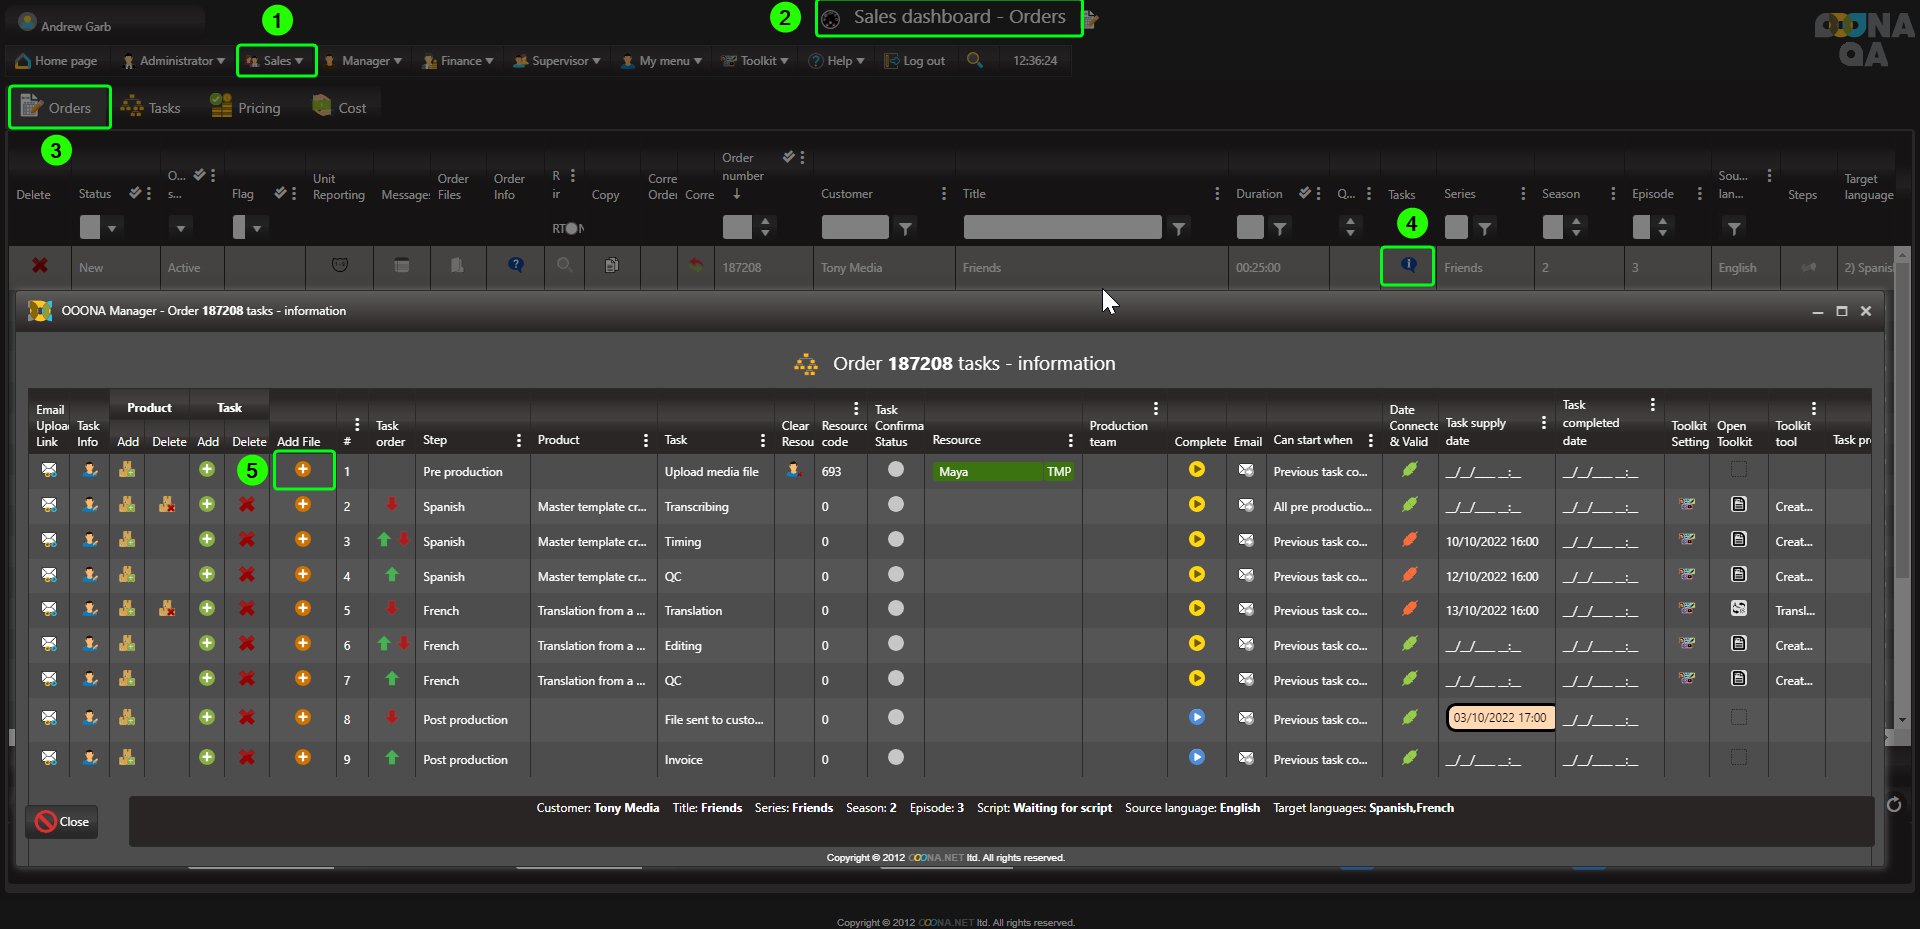Switch to the Pricing tab

[x=246, y=107]
